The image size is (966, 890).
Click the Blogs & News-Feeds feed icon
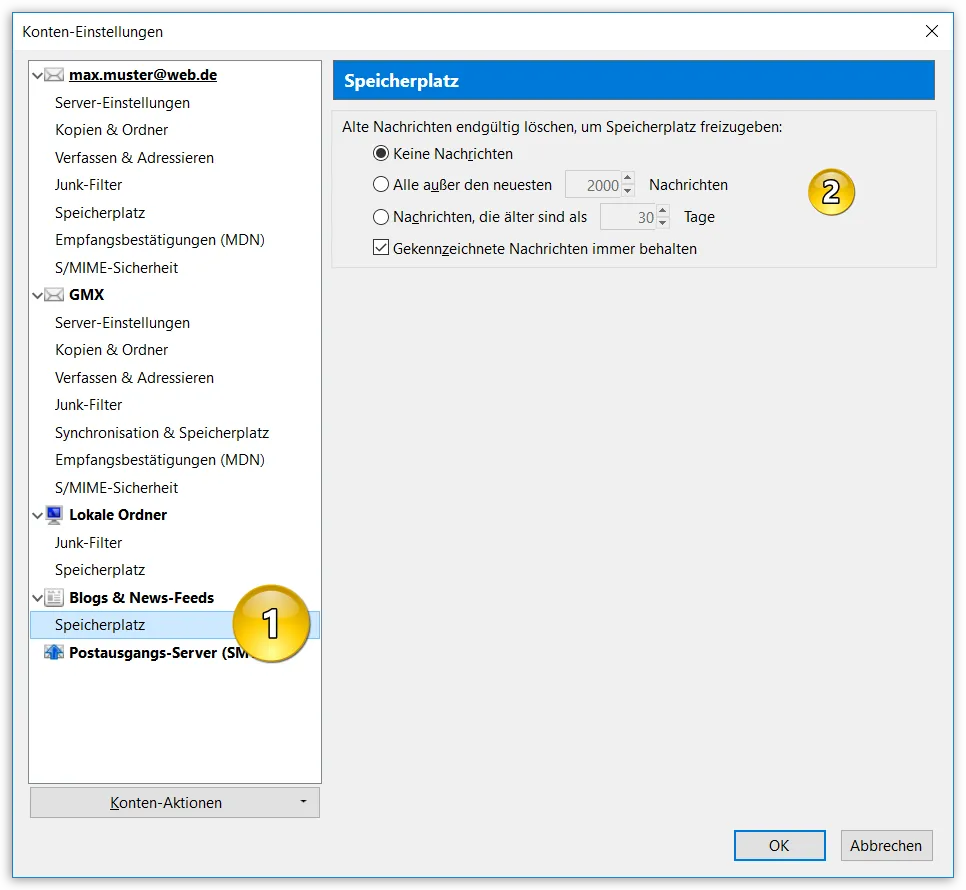(x=54, y=597)
